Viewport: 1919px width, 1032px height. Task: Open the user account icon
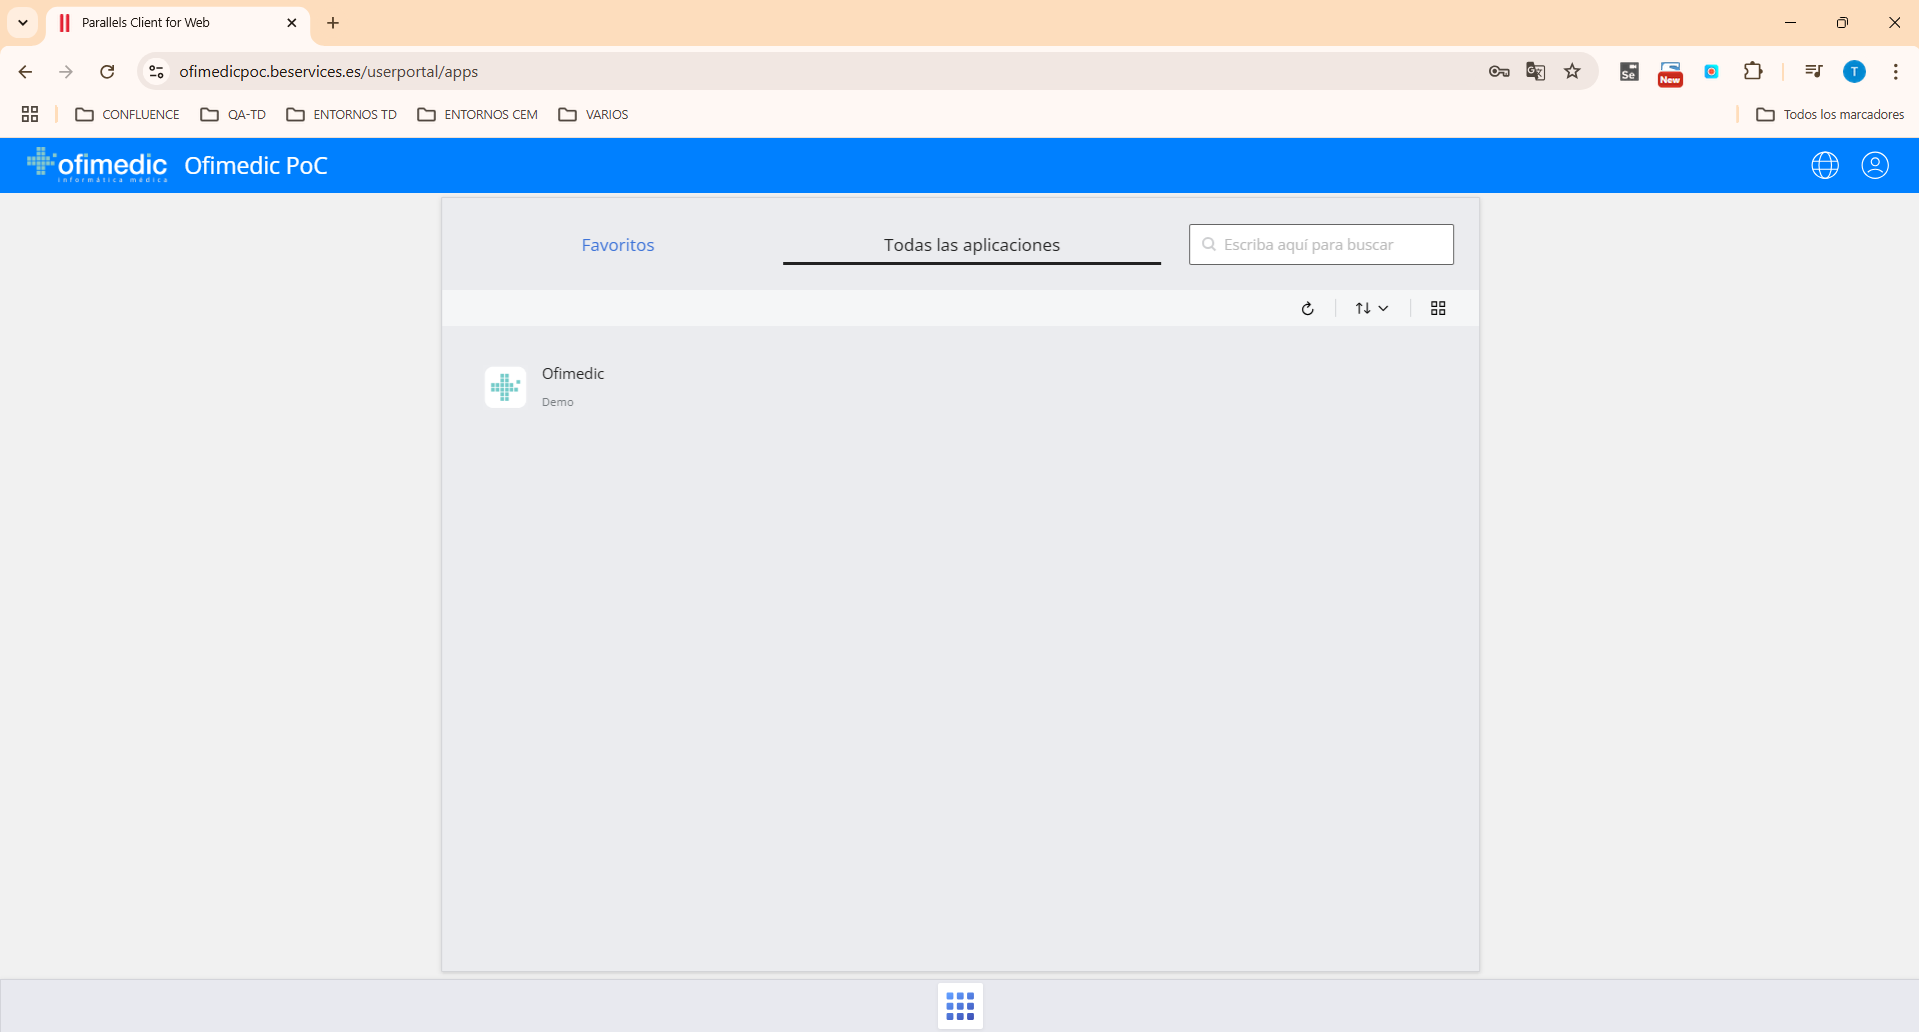click(1874, 165)
